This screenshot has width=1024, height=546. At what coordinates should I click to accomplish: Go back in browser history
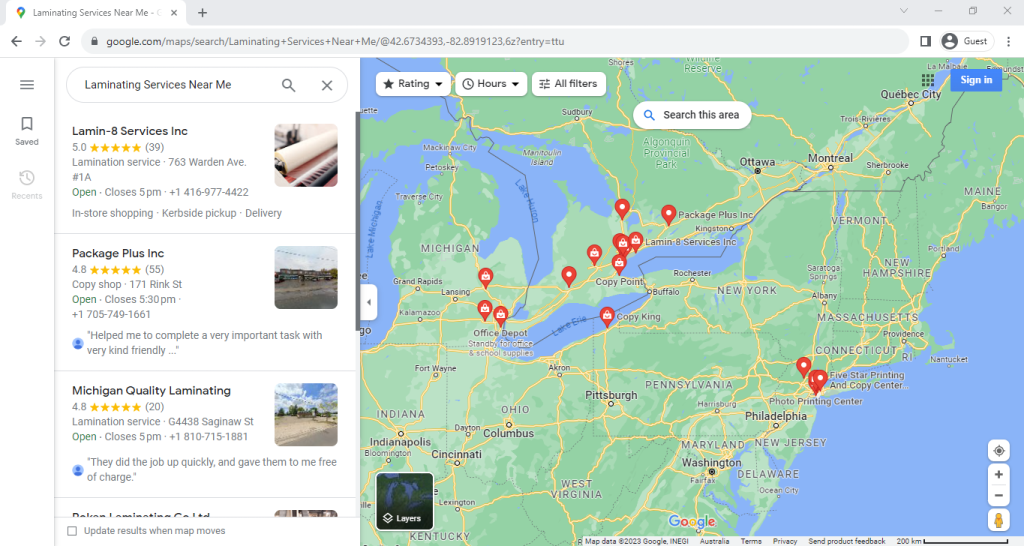point(16,41)
